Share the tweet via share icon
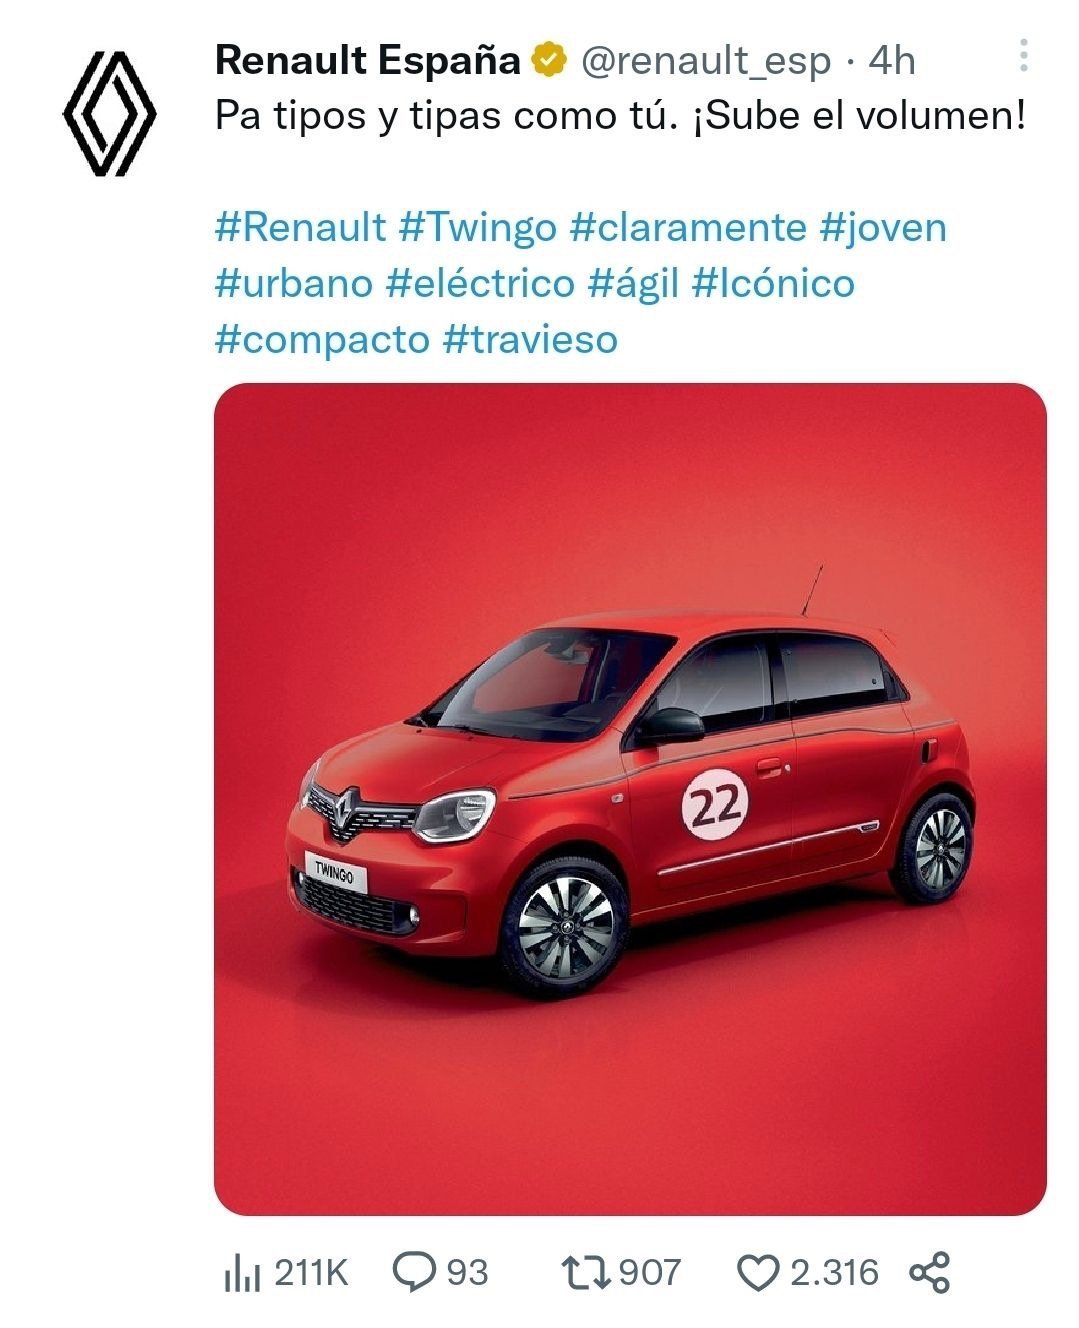 (x=929, y=1273)
